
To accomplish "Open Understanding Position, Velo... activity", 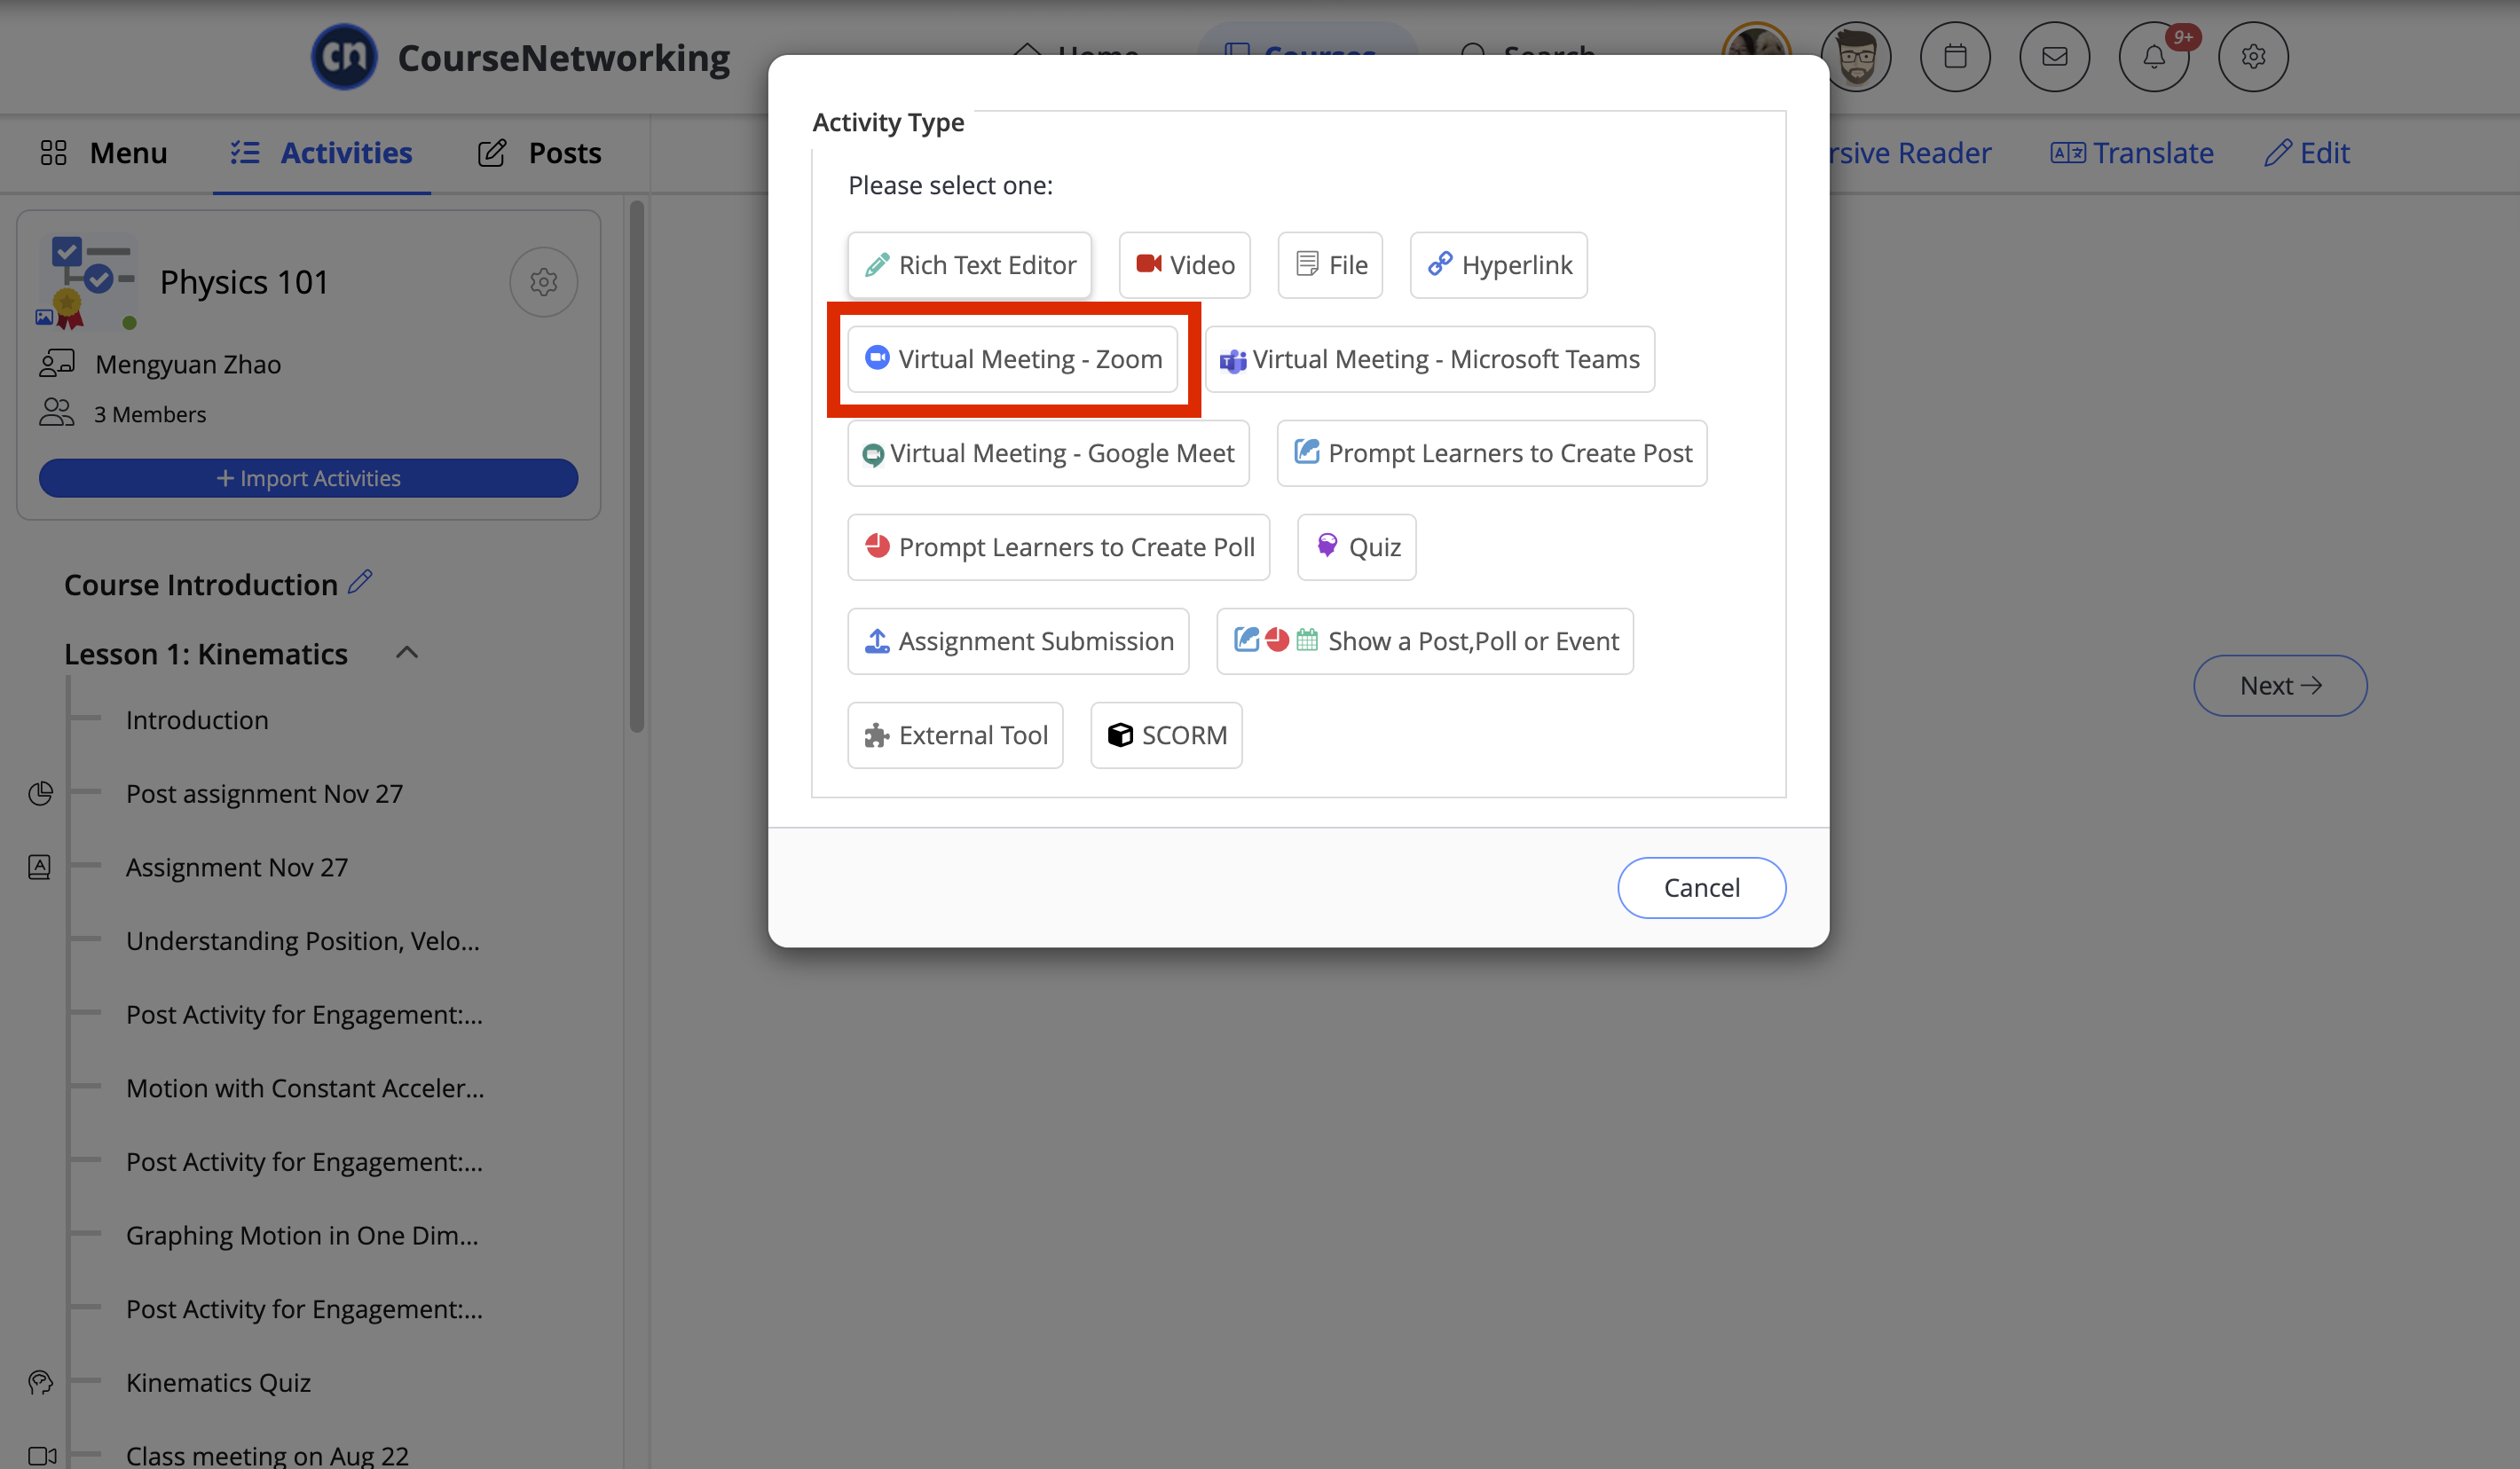I will click(x=303, y=941).
